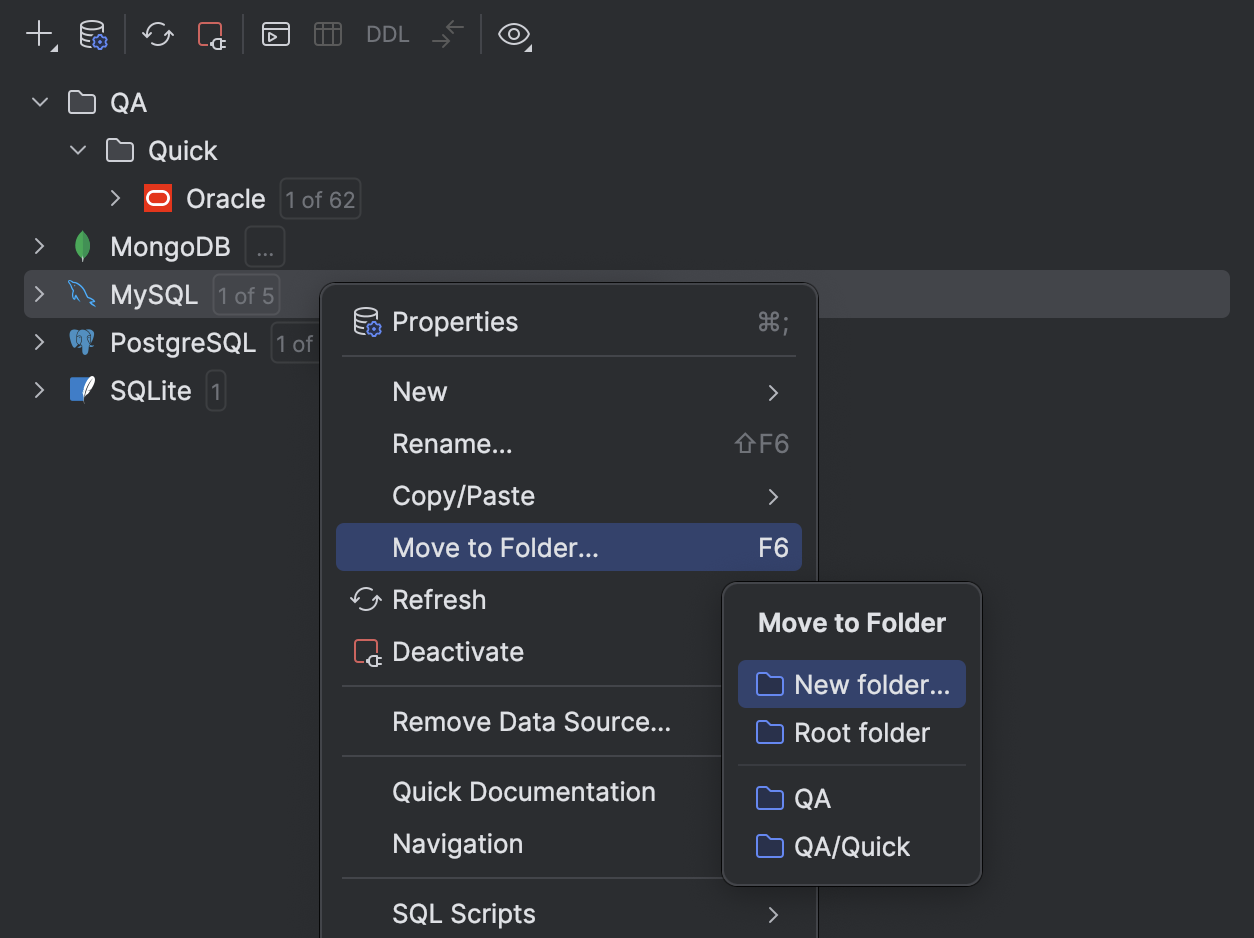Select New folder in Move to Folder popup

tap(851, 684)
